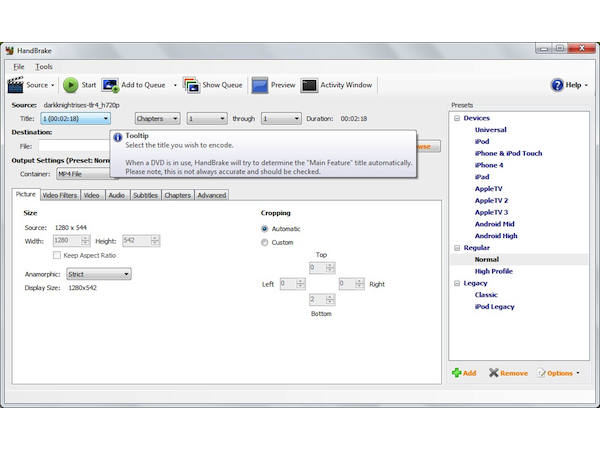600x450 pixels.
Task: Click the Add preset button label
Action: click(x=470, y=373)
